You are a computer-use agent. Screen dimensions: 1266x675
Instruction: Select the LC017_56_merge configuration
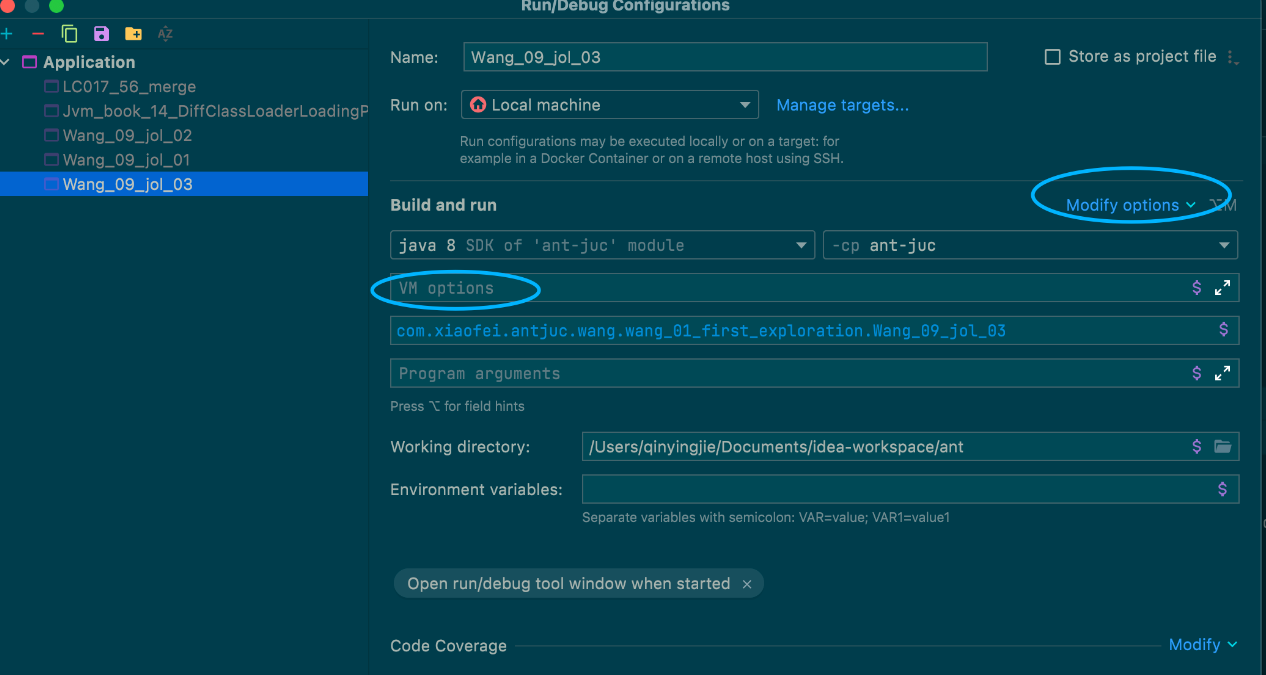point(129,87)
